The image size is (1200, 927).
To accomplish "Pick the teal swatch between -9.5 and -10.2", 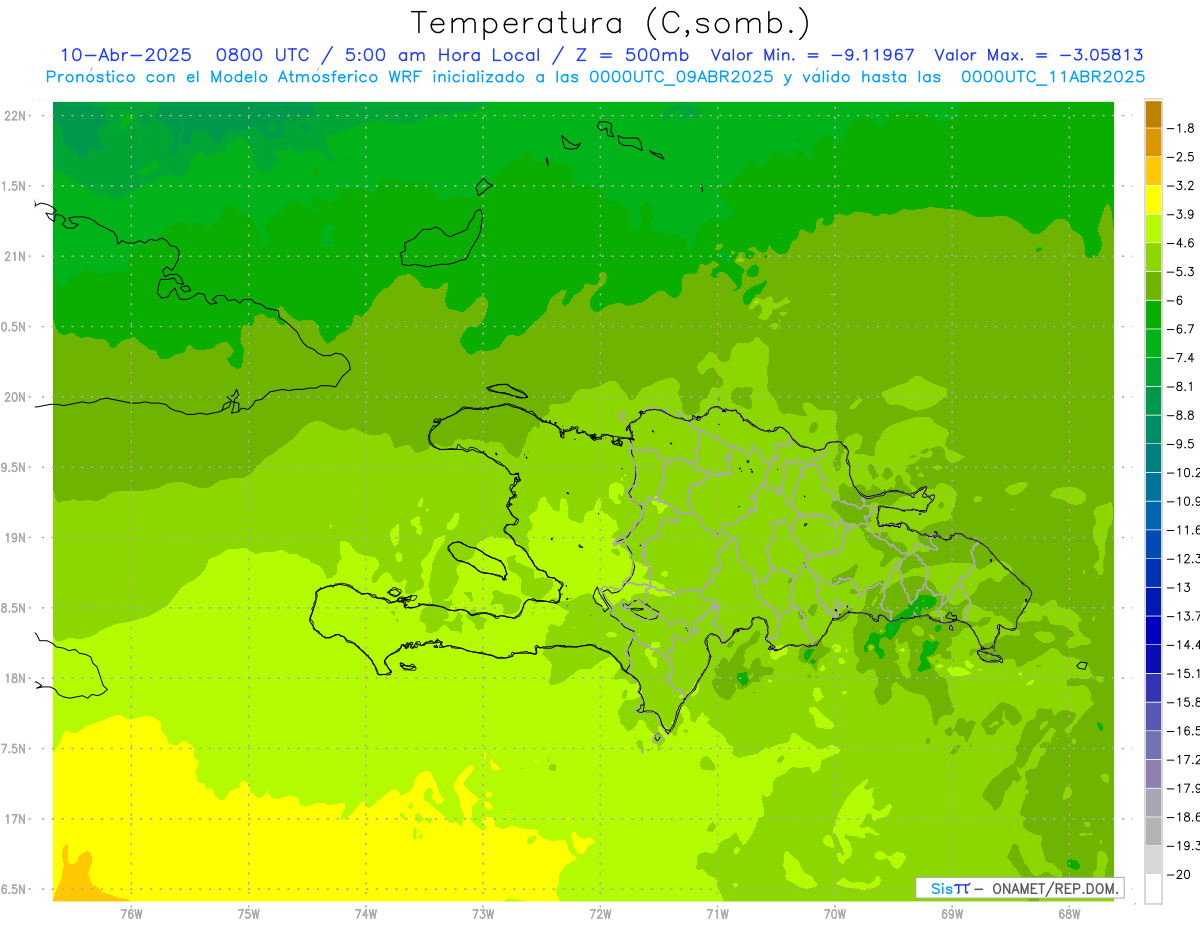I will pos(1153,458).
